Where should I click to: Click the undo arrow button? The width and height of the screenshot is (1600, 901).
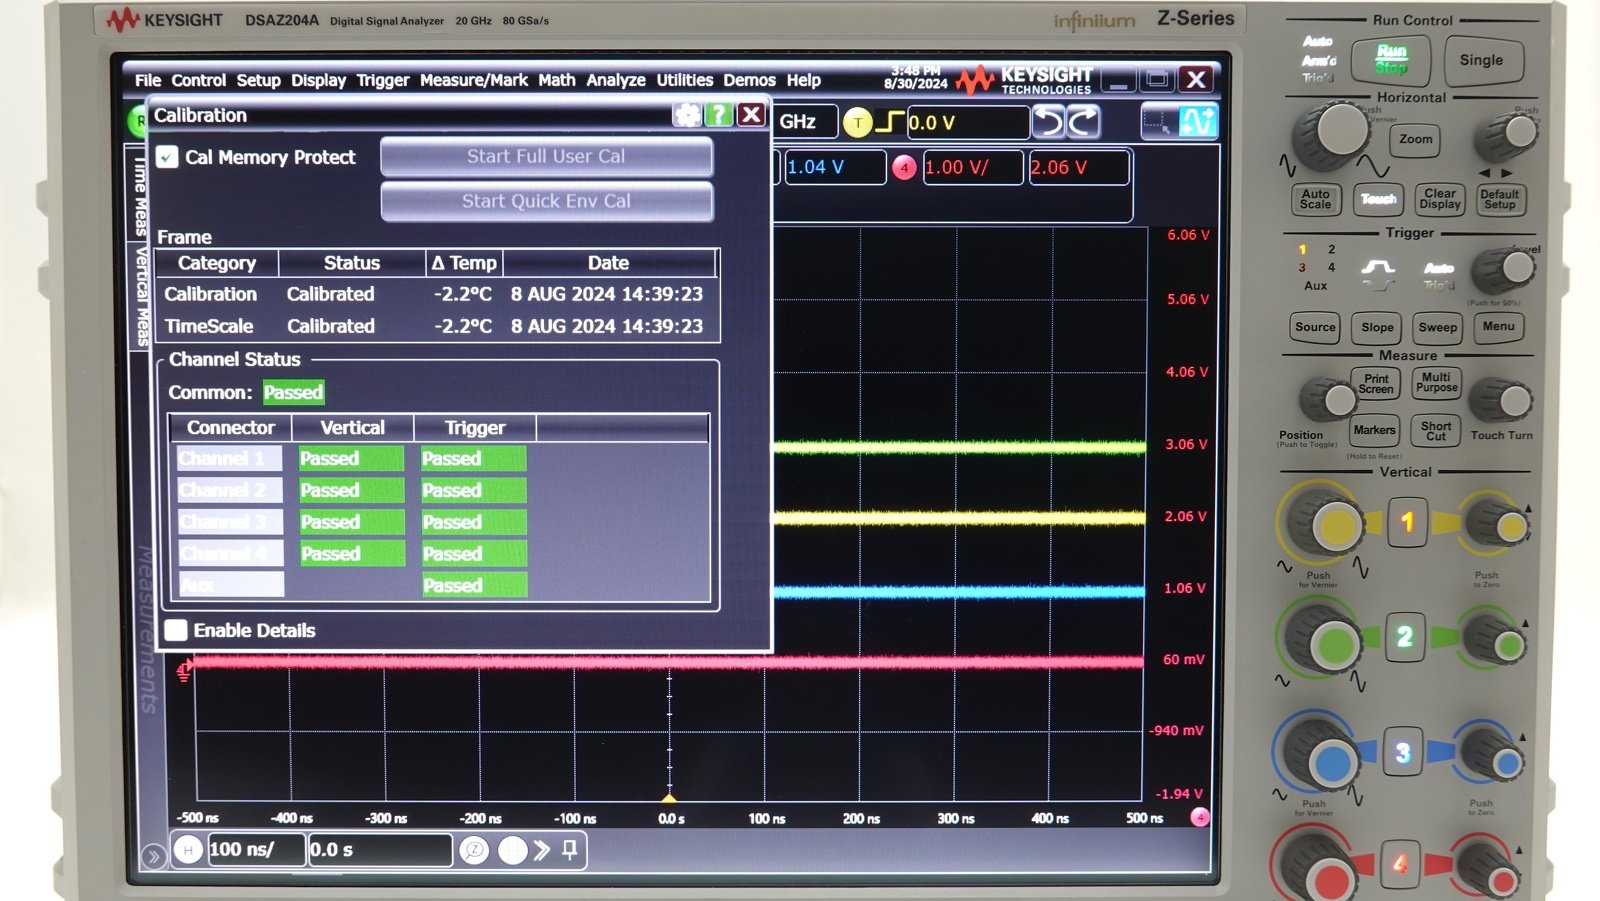(1048, 122)
